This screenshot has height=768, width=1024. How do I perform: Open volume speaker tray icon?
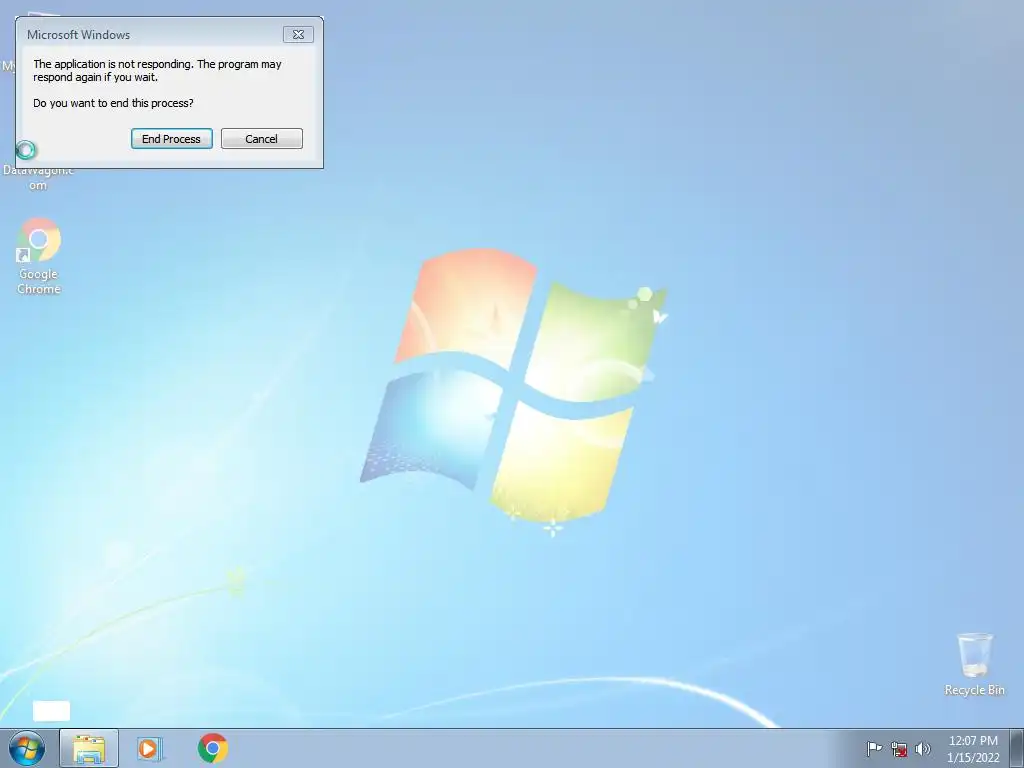(923, 749)
